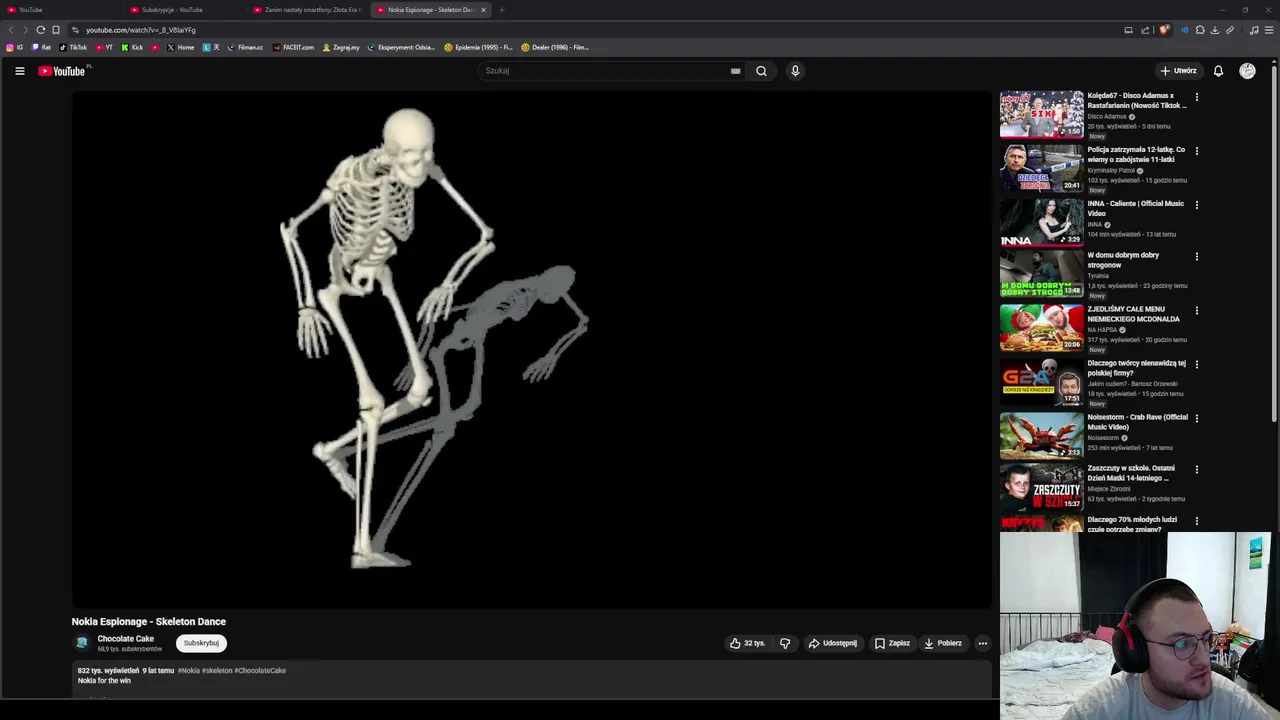The height and width of the screenshot is (720, 1280).
Task: Click the Udostępnij share button
Action: [833, 643]
